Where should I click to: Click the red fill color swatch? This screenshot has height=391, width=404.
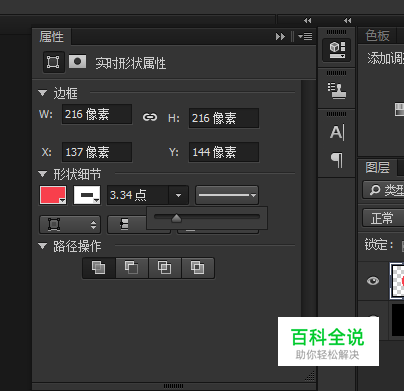click(x=53, y=195)
